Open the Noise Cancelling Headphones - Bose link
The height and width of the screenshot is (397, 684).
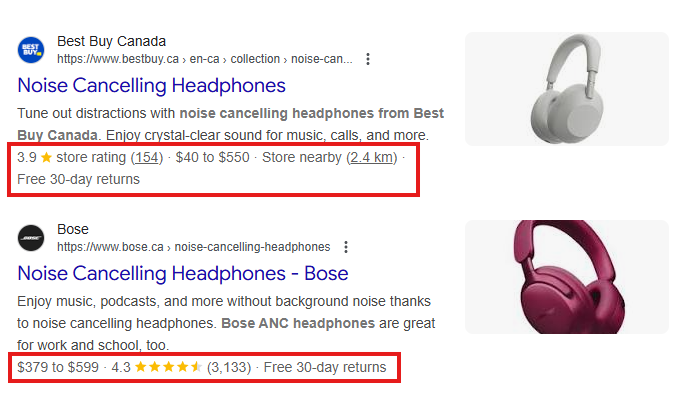pos(183,273)
